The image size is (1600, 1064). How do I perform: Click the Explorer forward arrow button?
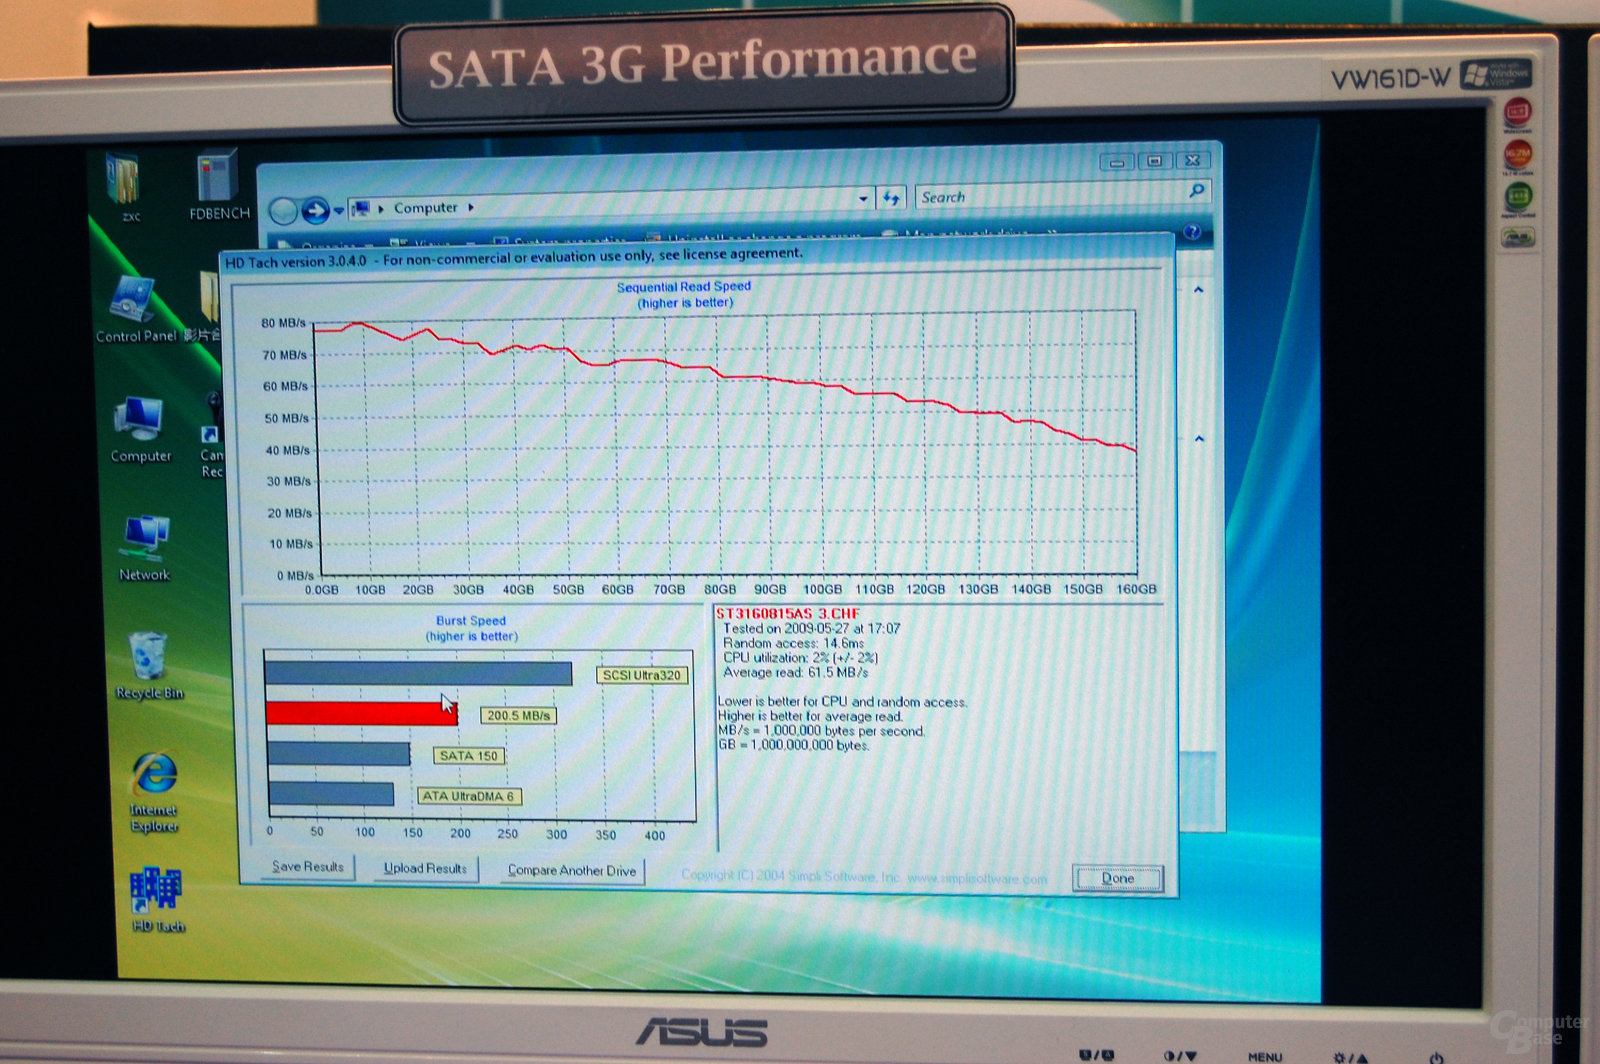click(315, 210)
